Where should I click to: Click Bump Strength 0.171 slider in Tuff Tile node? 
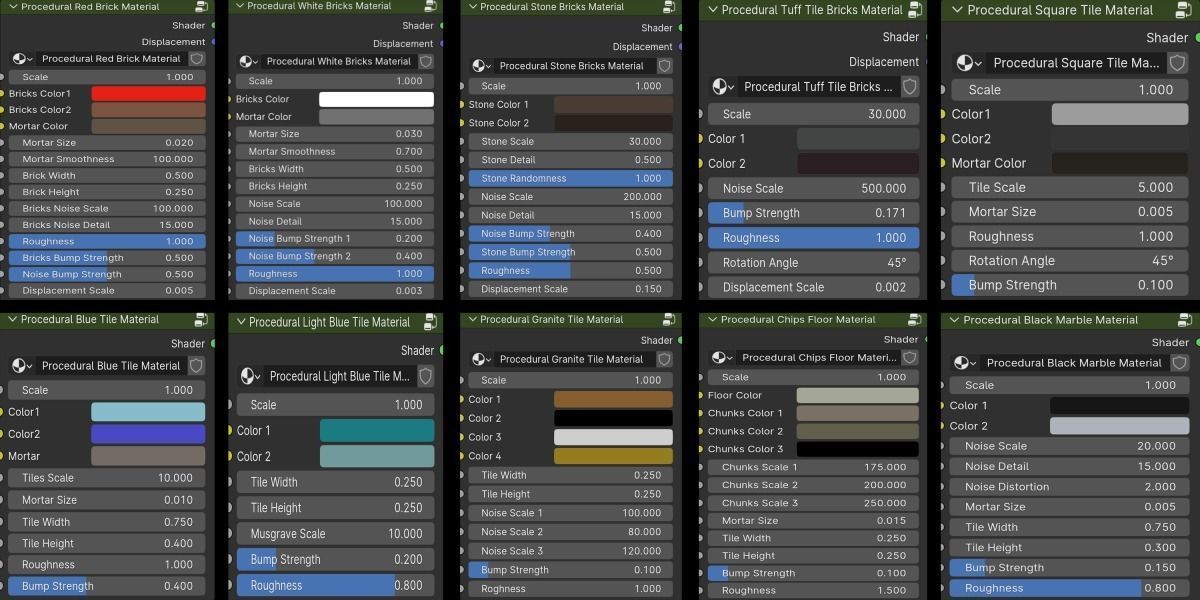pyautogui.click(x=813, y=213)
